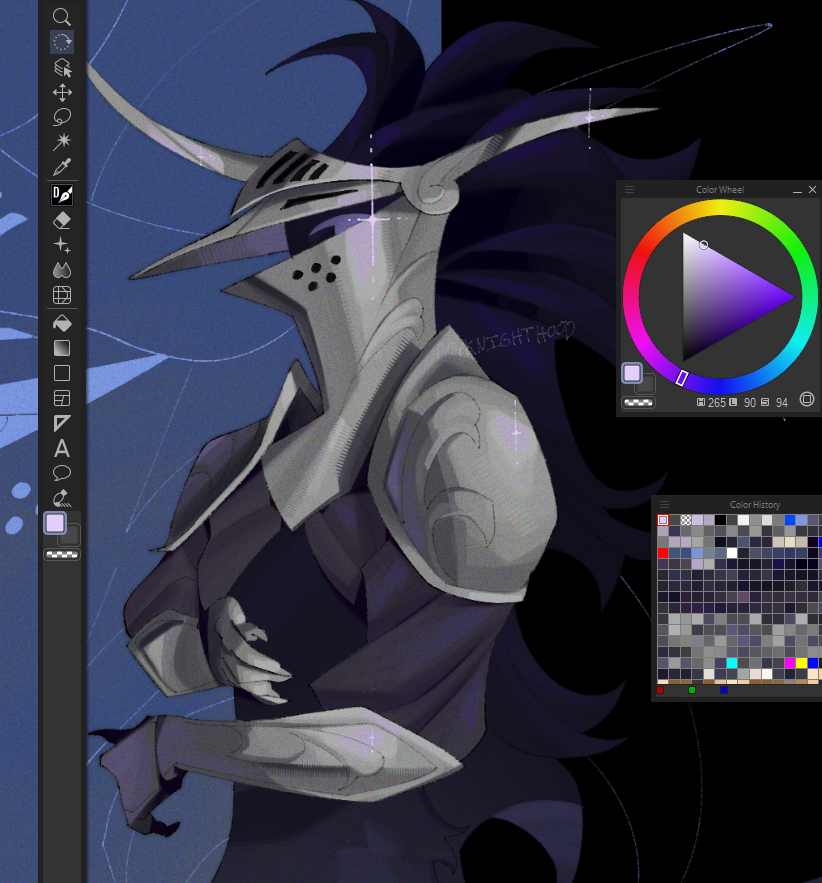Image resolution: width=822 pixels, height=883 pixels.
Task: Switch to sub color in Color Wheel
Action: [x=646, y=384]
